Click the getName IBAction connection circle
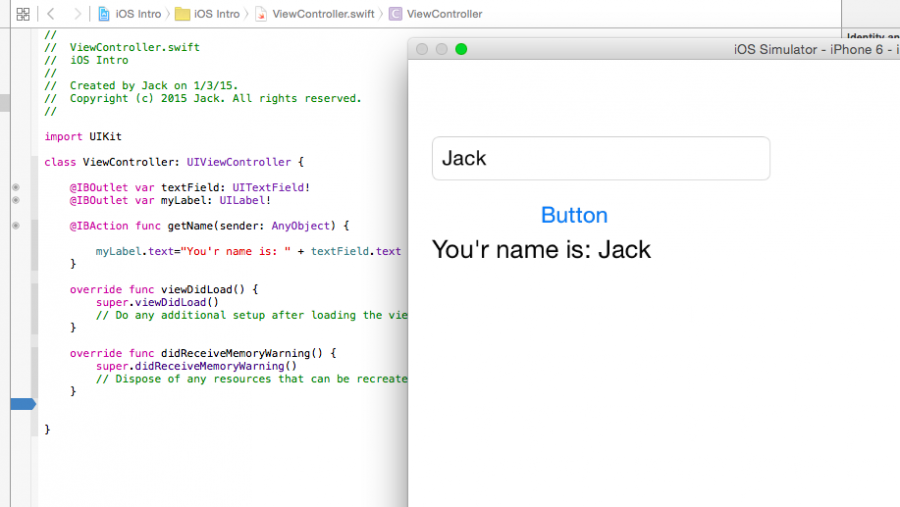The image size is (900, 507). [x=15, y=226]
